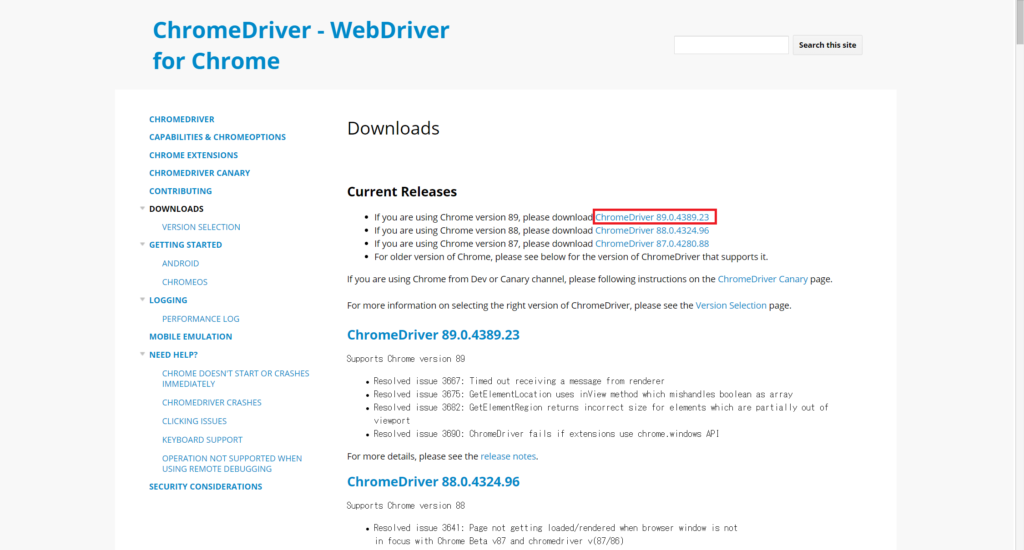
Task: Open the release notes link
Action: point(508,456)
